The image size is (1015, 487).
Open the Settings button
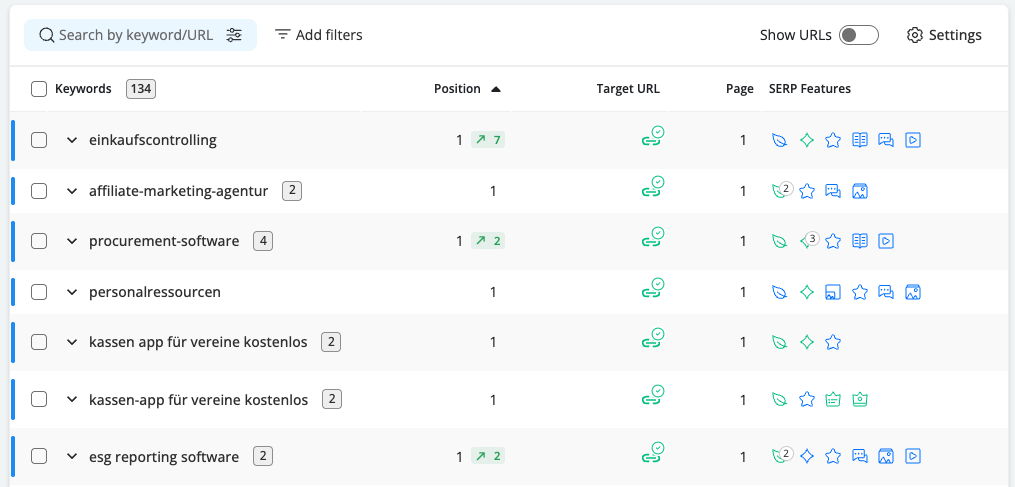(x=944, y=35)
